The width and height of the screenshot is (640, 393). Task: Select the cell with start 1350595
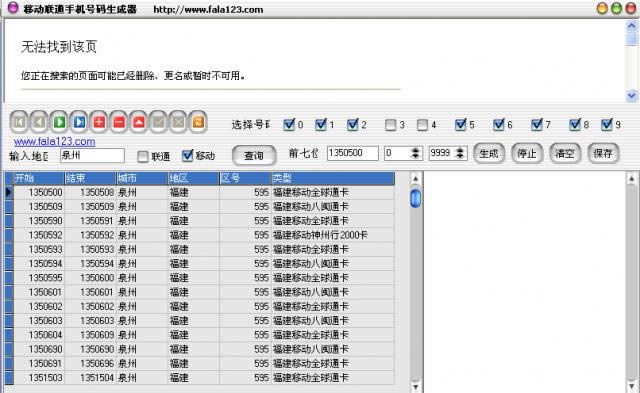[39, 278]
